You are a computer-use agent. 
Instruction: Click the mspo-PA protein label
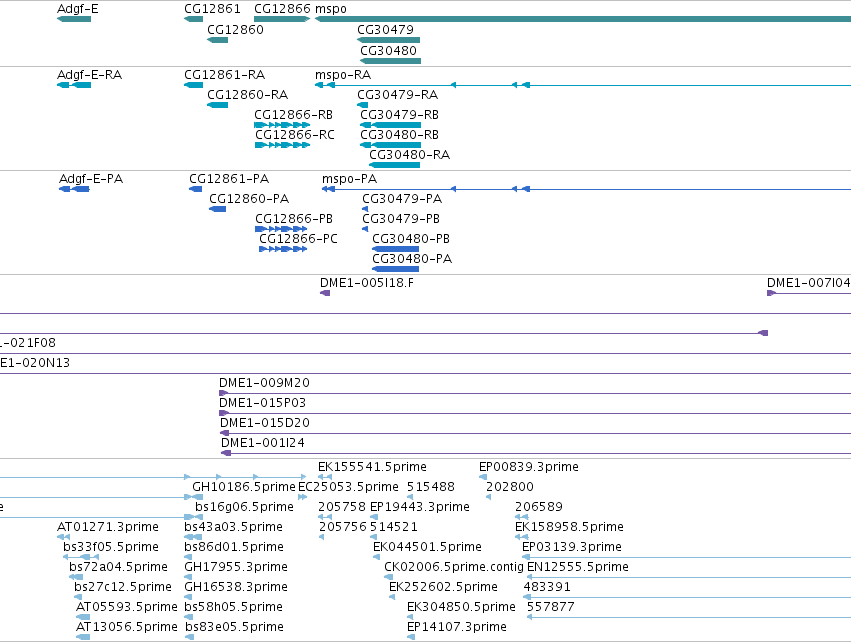pyautogui.click(x=350, y=179)
